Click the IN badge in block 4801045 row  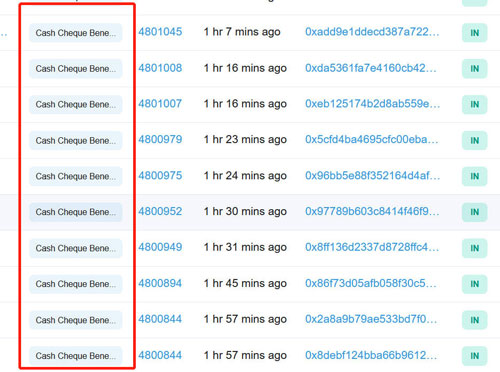pyautogui.click(x=475, y=33)
